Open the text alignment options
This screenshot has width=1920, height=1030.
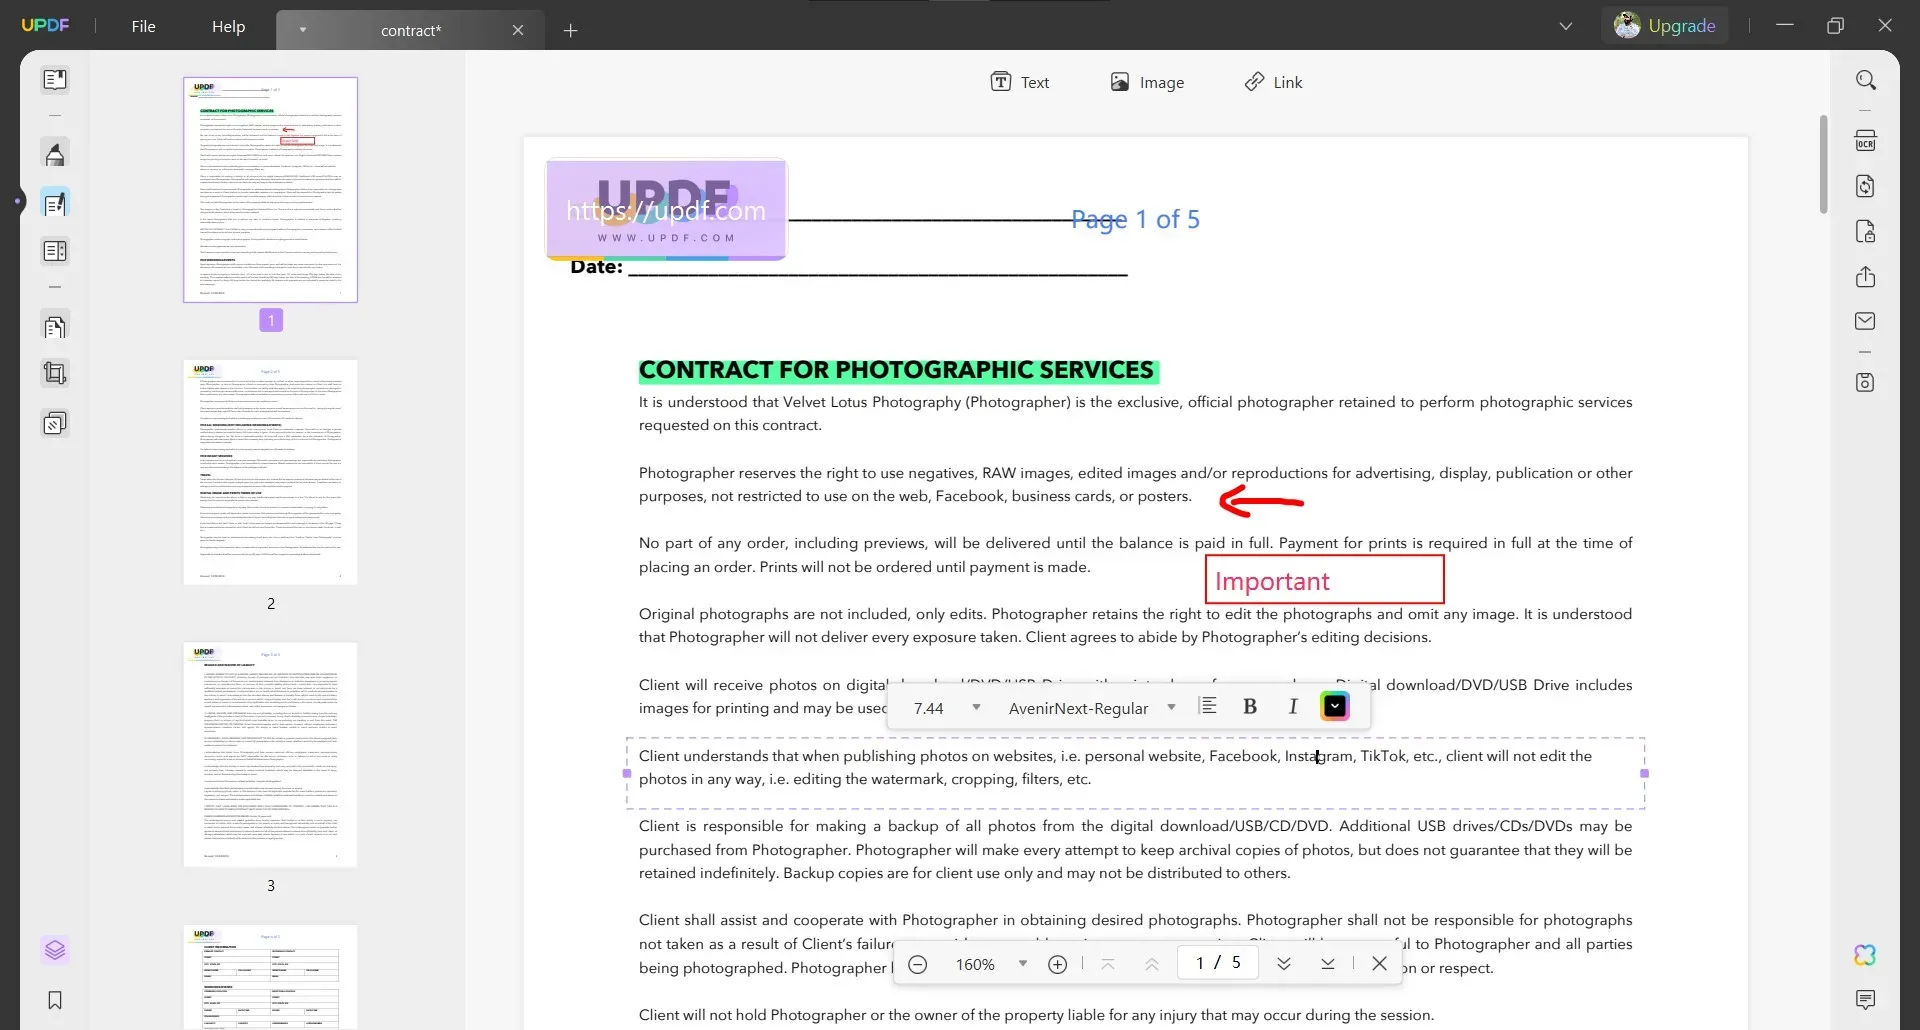coord(1208,707)
